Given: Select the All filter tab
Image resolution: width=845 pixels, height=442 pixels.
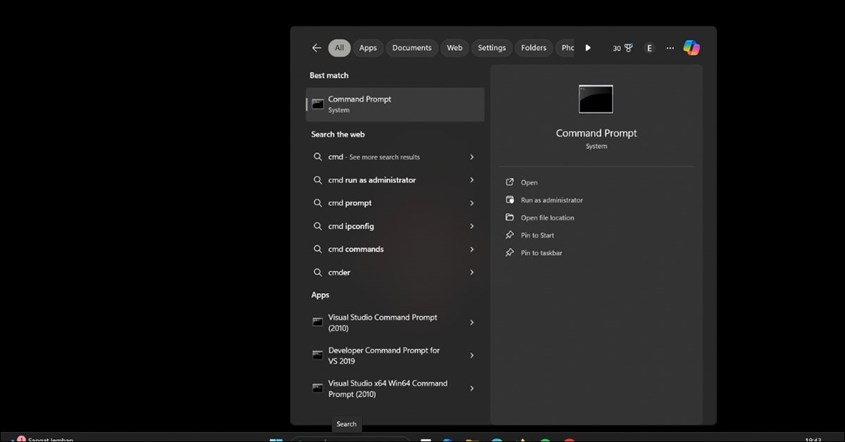Looking at the screenshot, I should pos(339,48).
